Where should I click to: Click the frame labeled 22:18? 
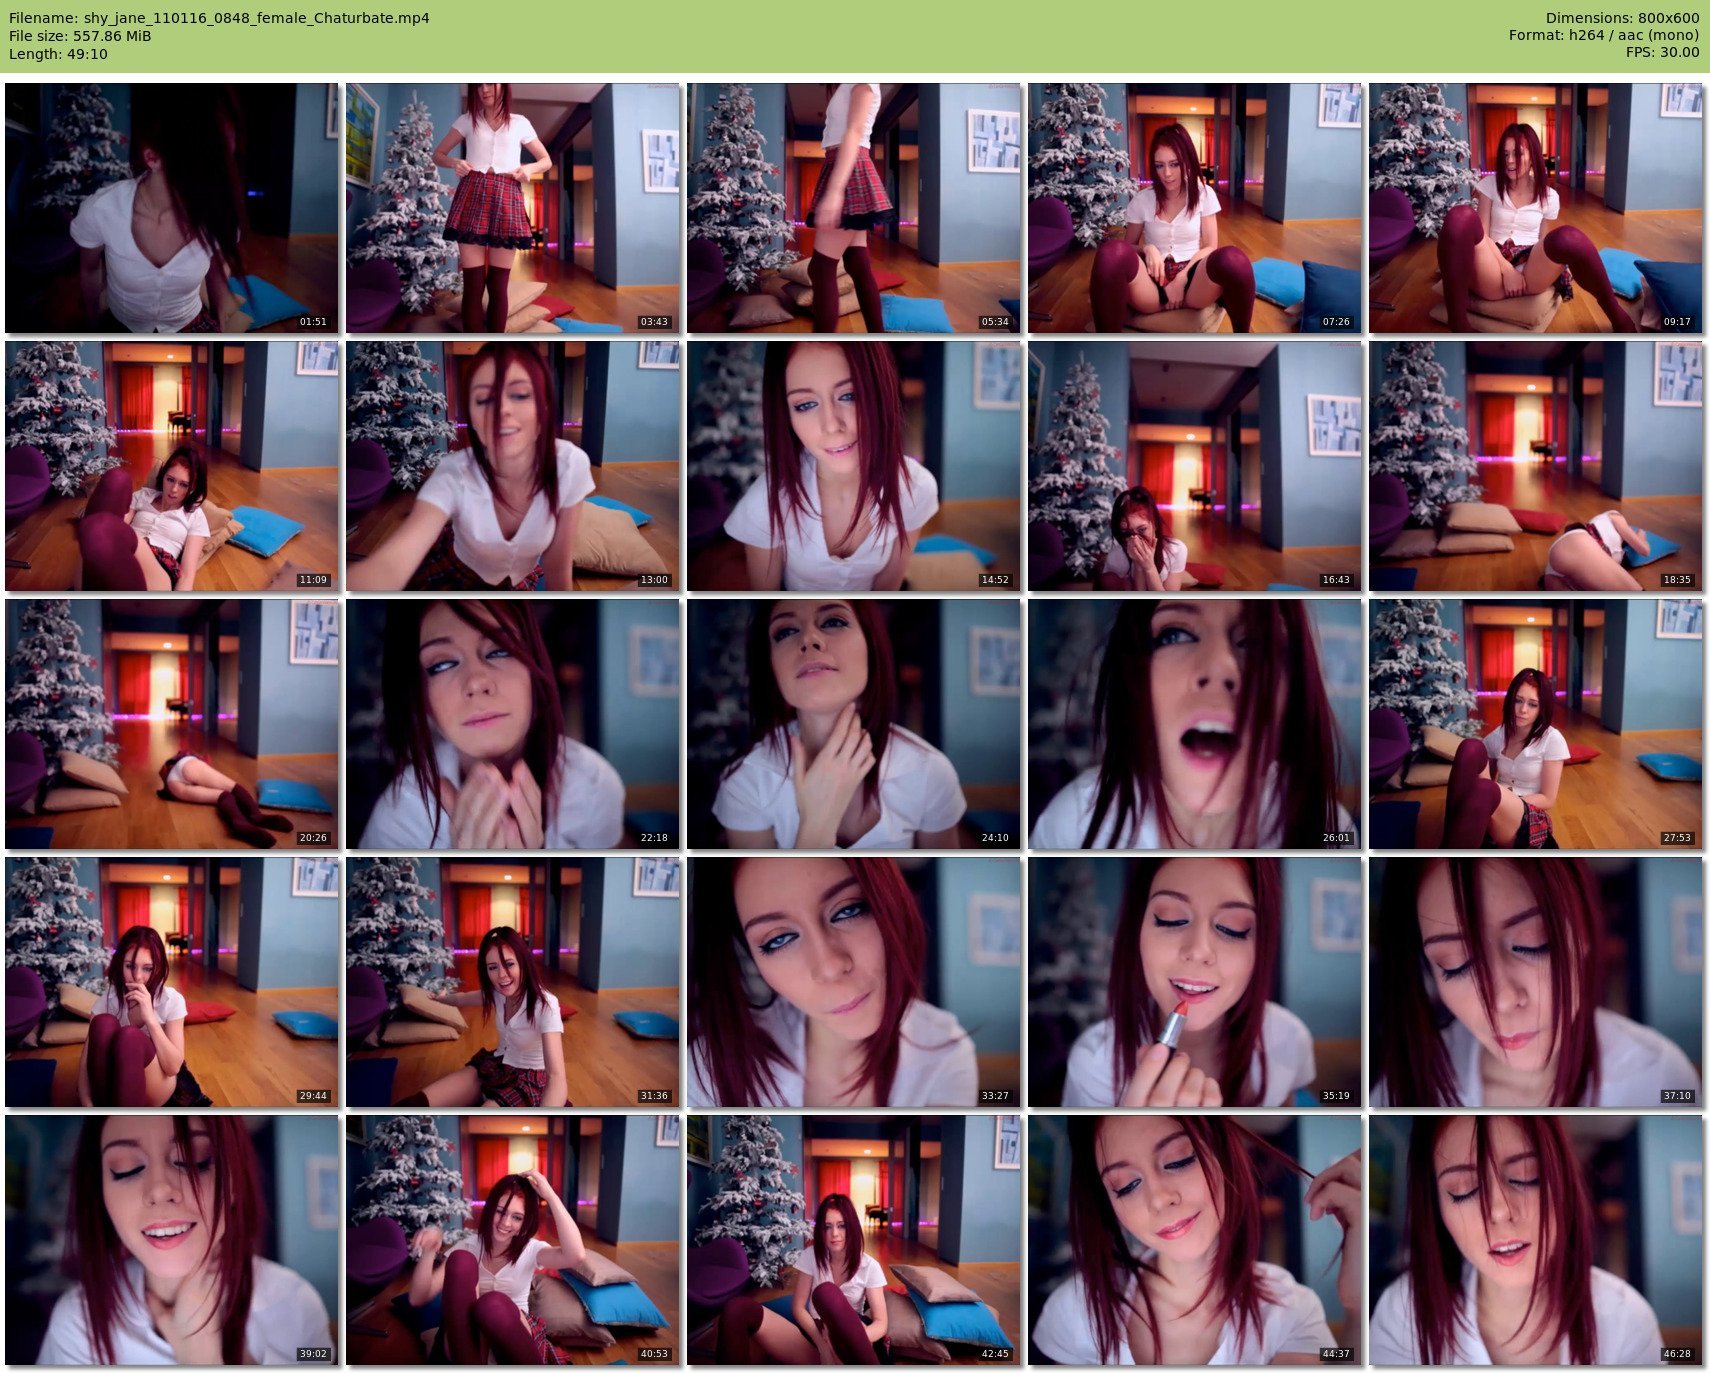513,724
